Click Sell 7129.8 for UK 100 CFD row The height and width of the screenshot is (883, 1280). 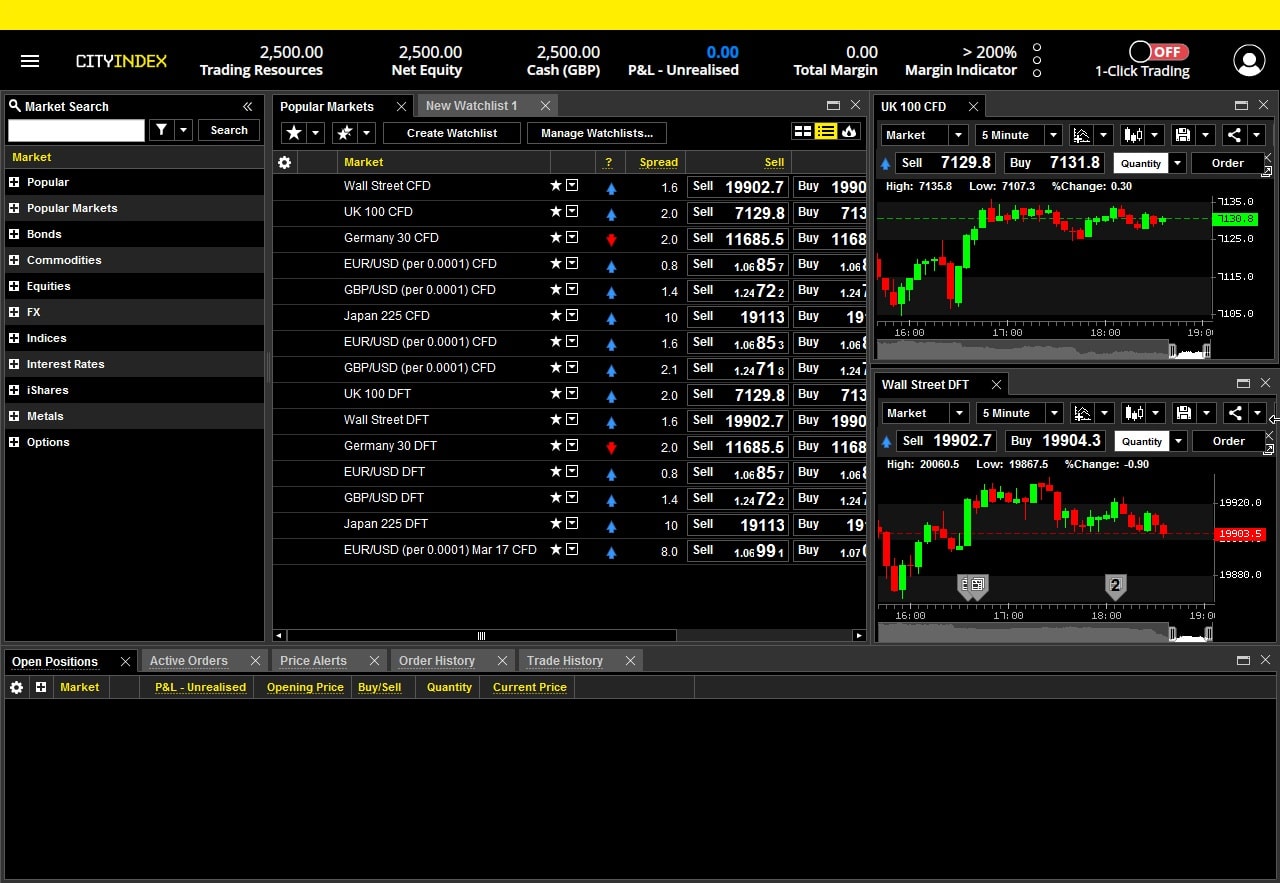tap(738, 213)
